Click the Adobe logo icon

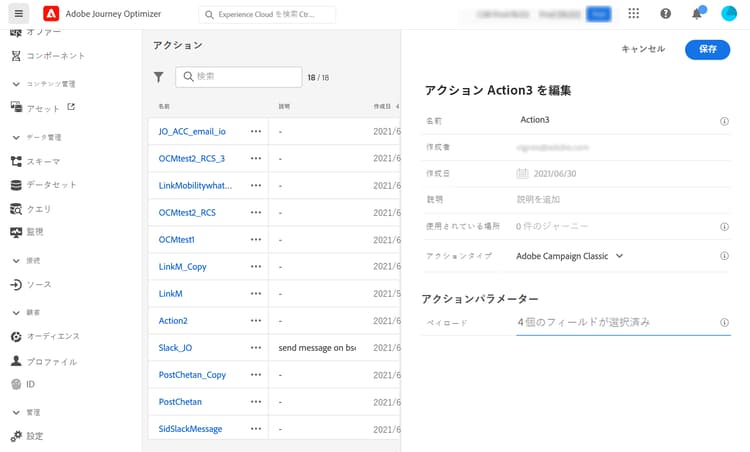click(x=51, y=13)
